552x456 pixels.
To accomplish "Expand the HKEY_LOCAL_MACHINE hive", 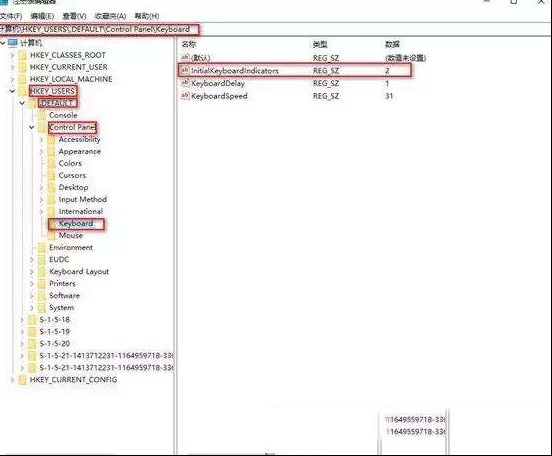I will [12, 79].
